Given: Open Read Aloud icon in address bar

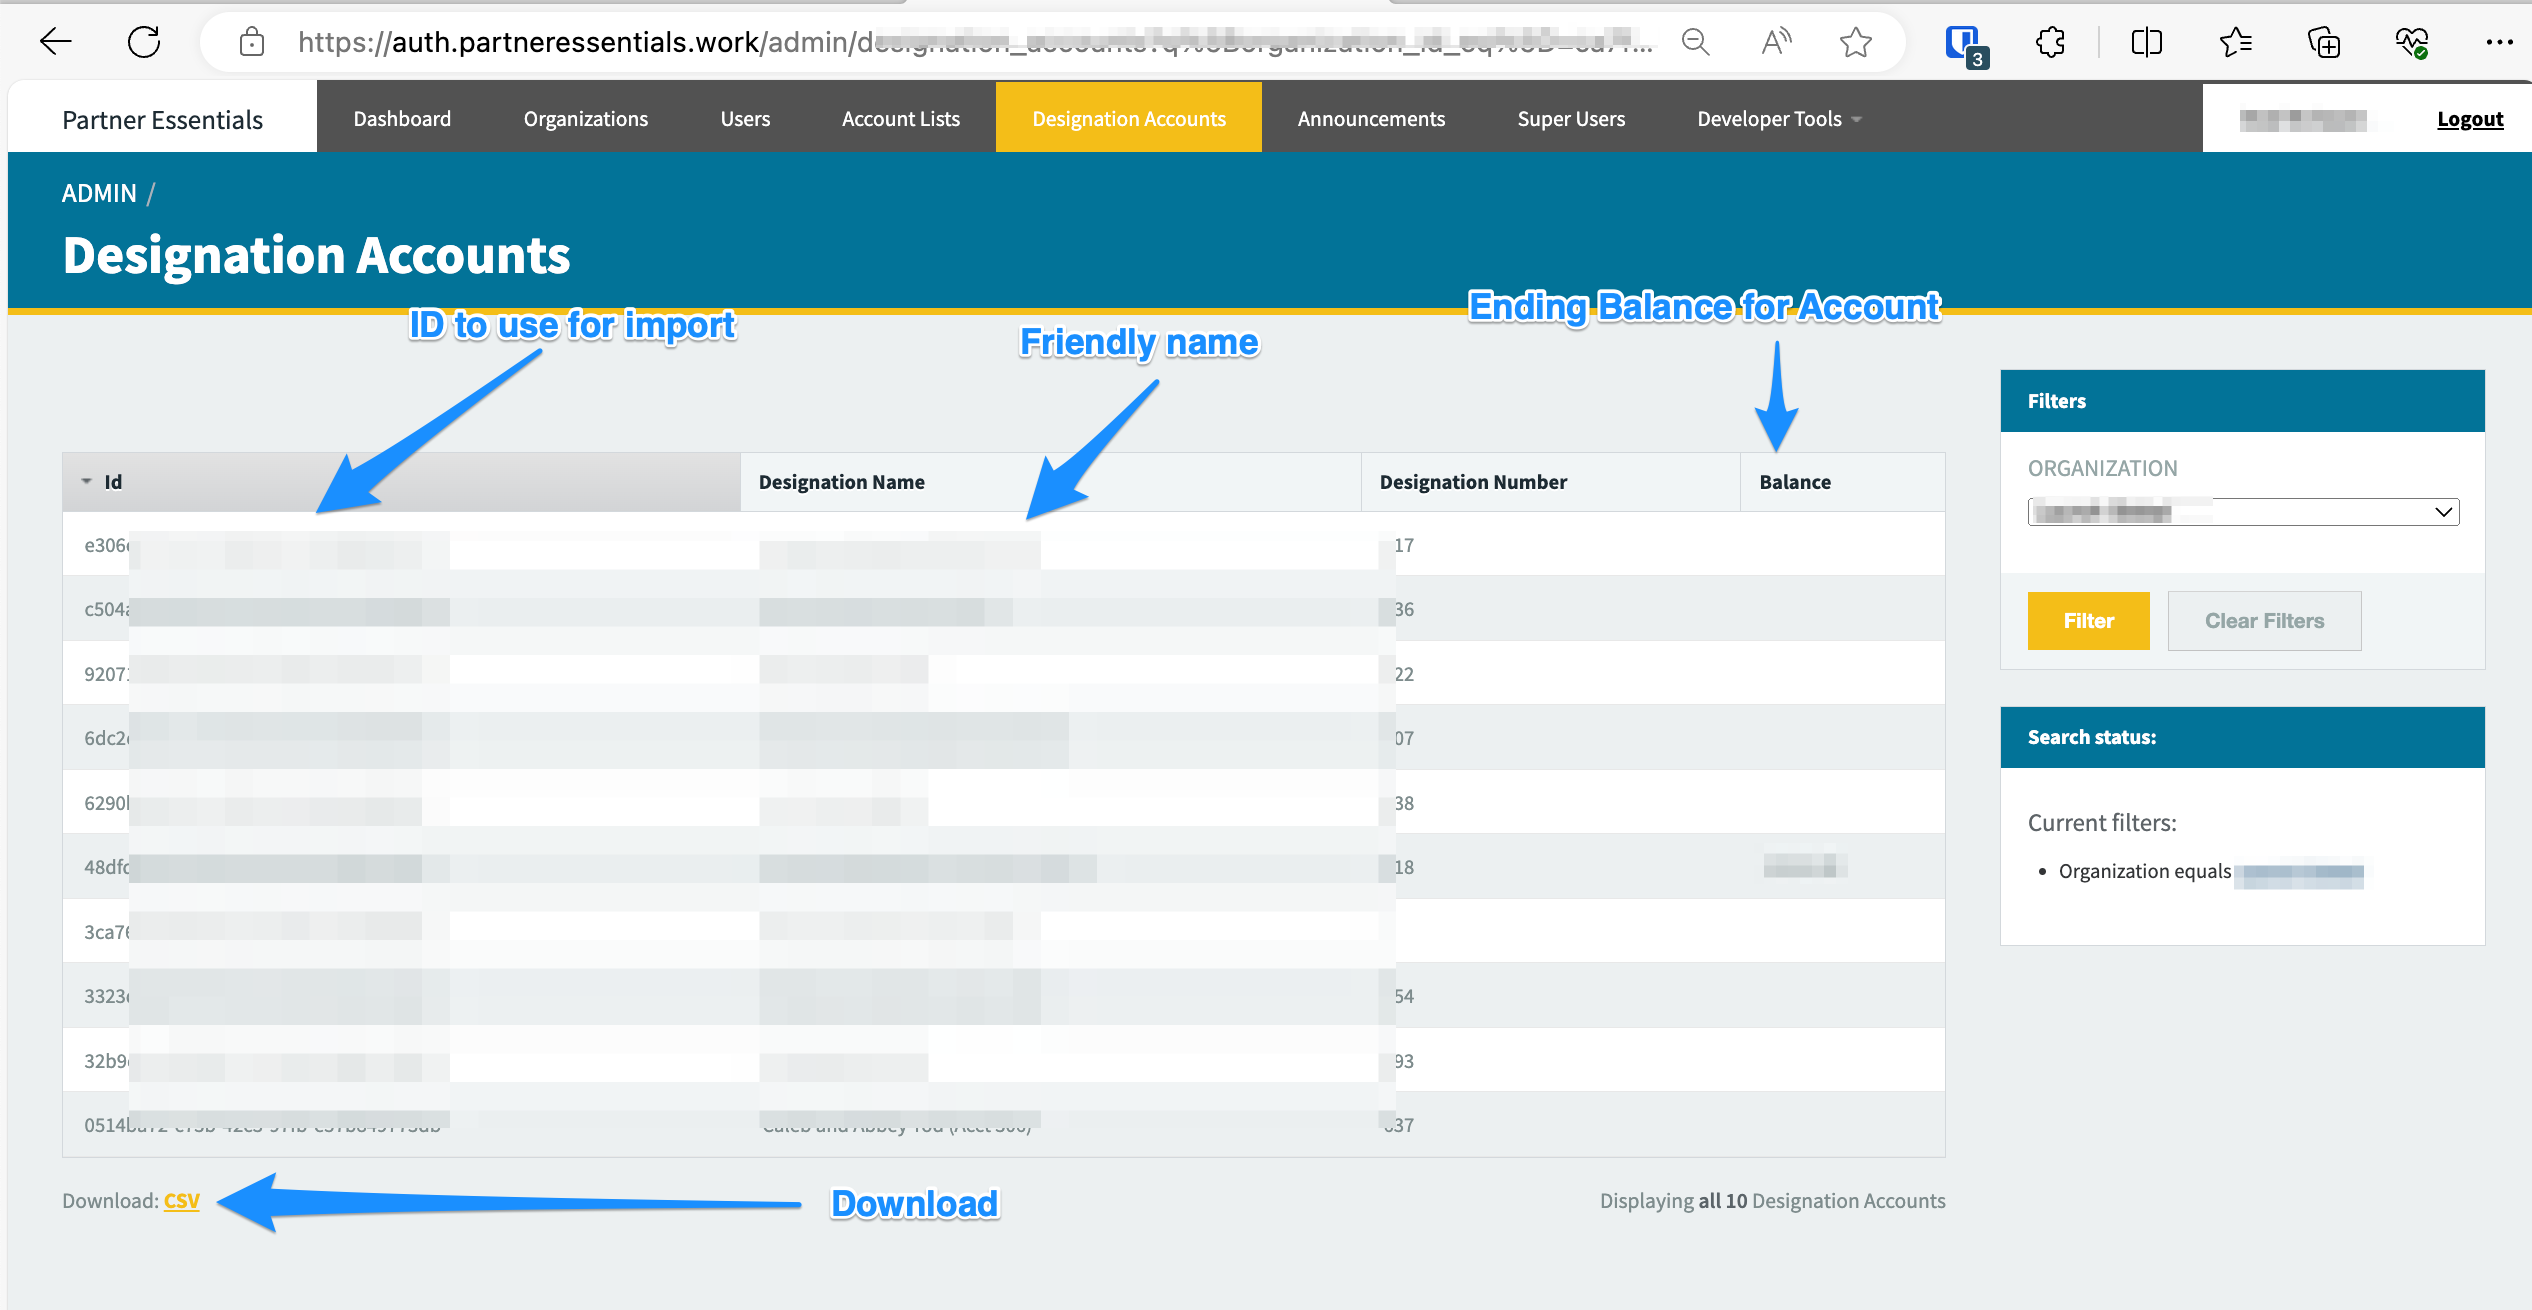Looking at the screenshot, I should [1776, 42].
